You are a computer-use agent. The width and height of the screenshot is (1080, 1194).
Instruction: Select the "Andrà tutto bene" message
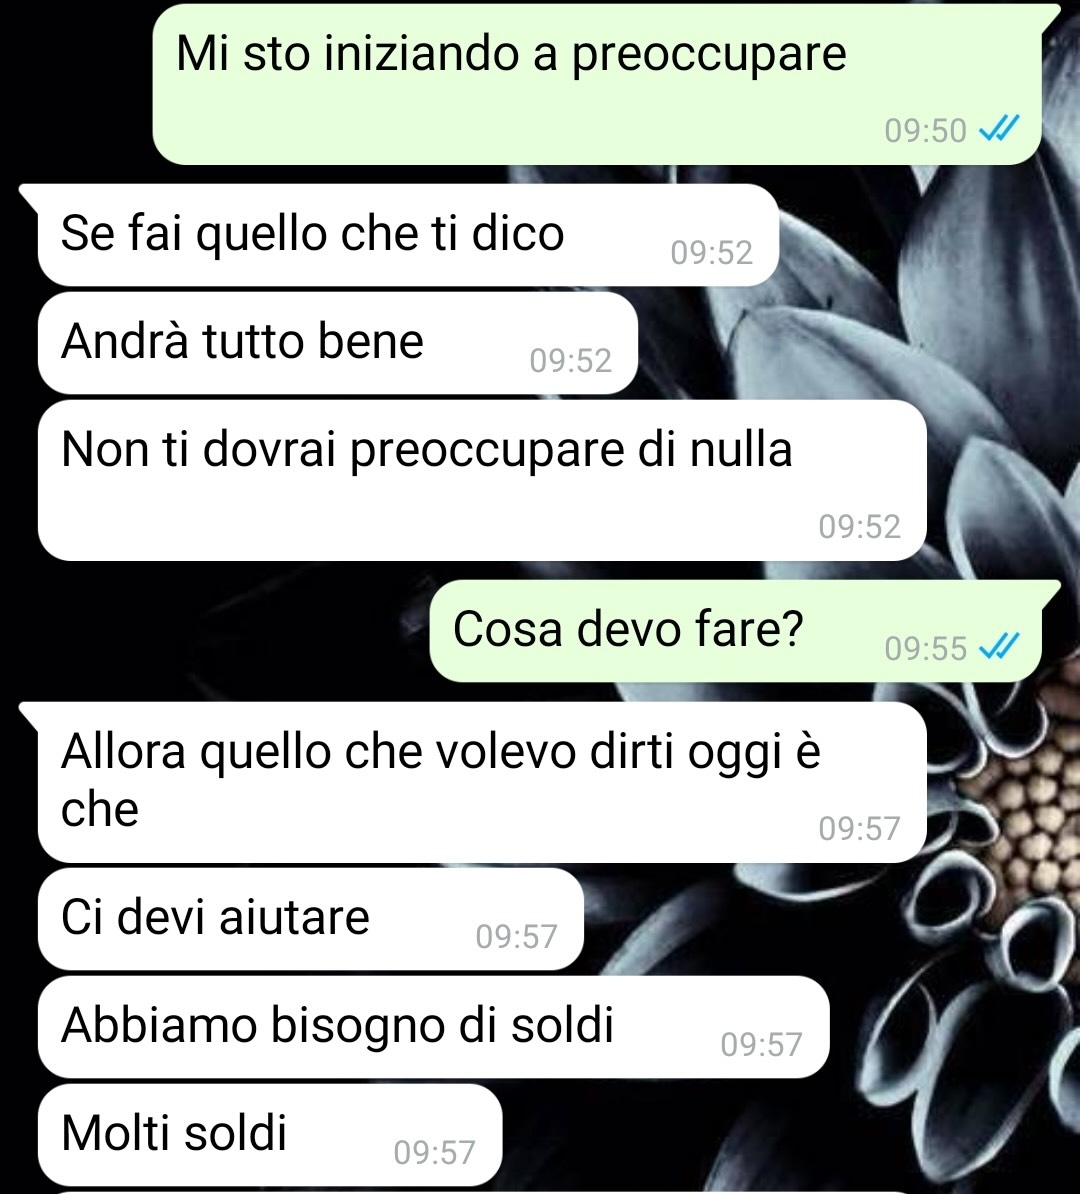[337, 343]
